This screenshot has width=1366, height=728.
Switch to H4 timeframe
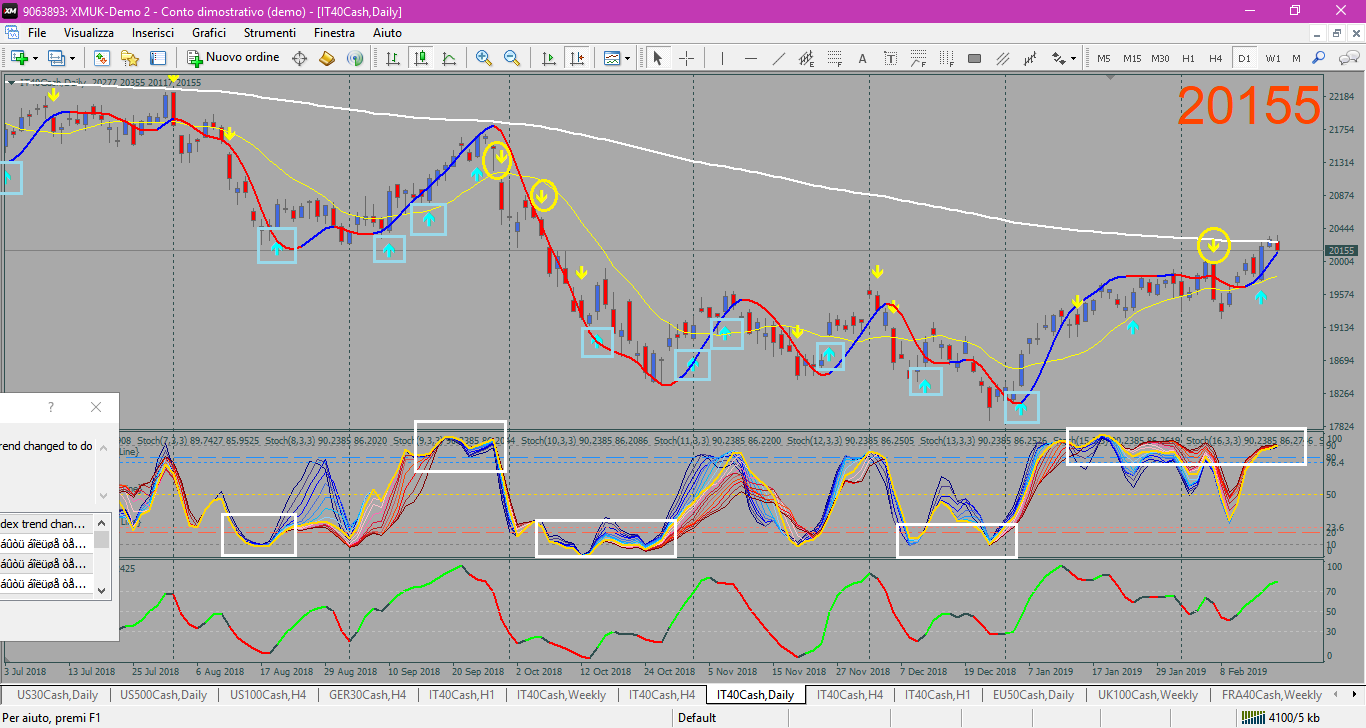coord(1215,58)
